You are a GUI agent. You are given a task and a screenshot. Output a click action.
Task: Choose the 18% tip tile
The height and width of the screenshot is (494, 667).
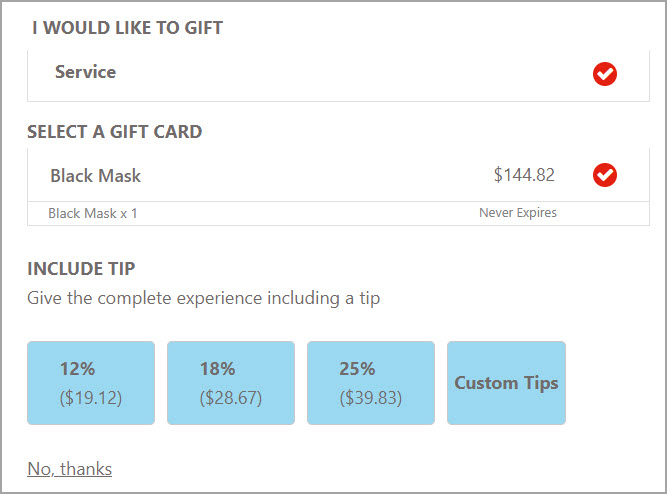pyautogui.click(x=231, y=383)
